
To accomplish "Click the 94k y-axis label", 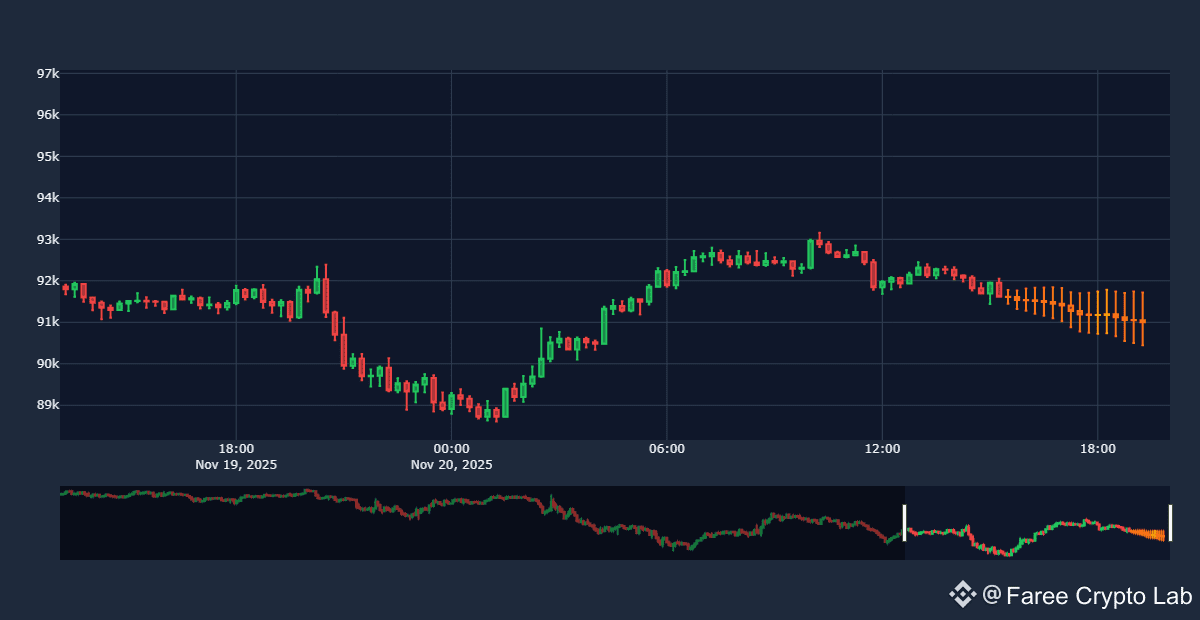I will tap(48, 198).
